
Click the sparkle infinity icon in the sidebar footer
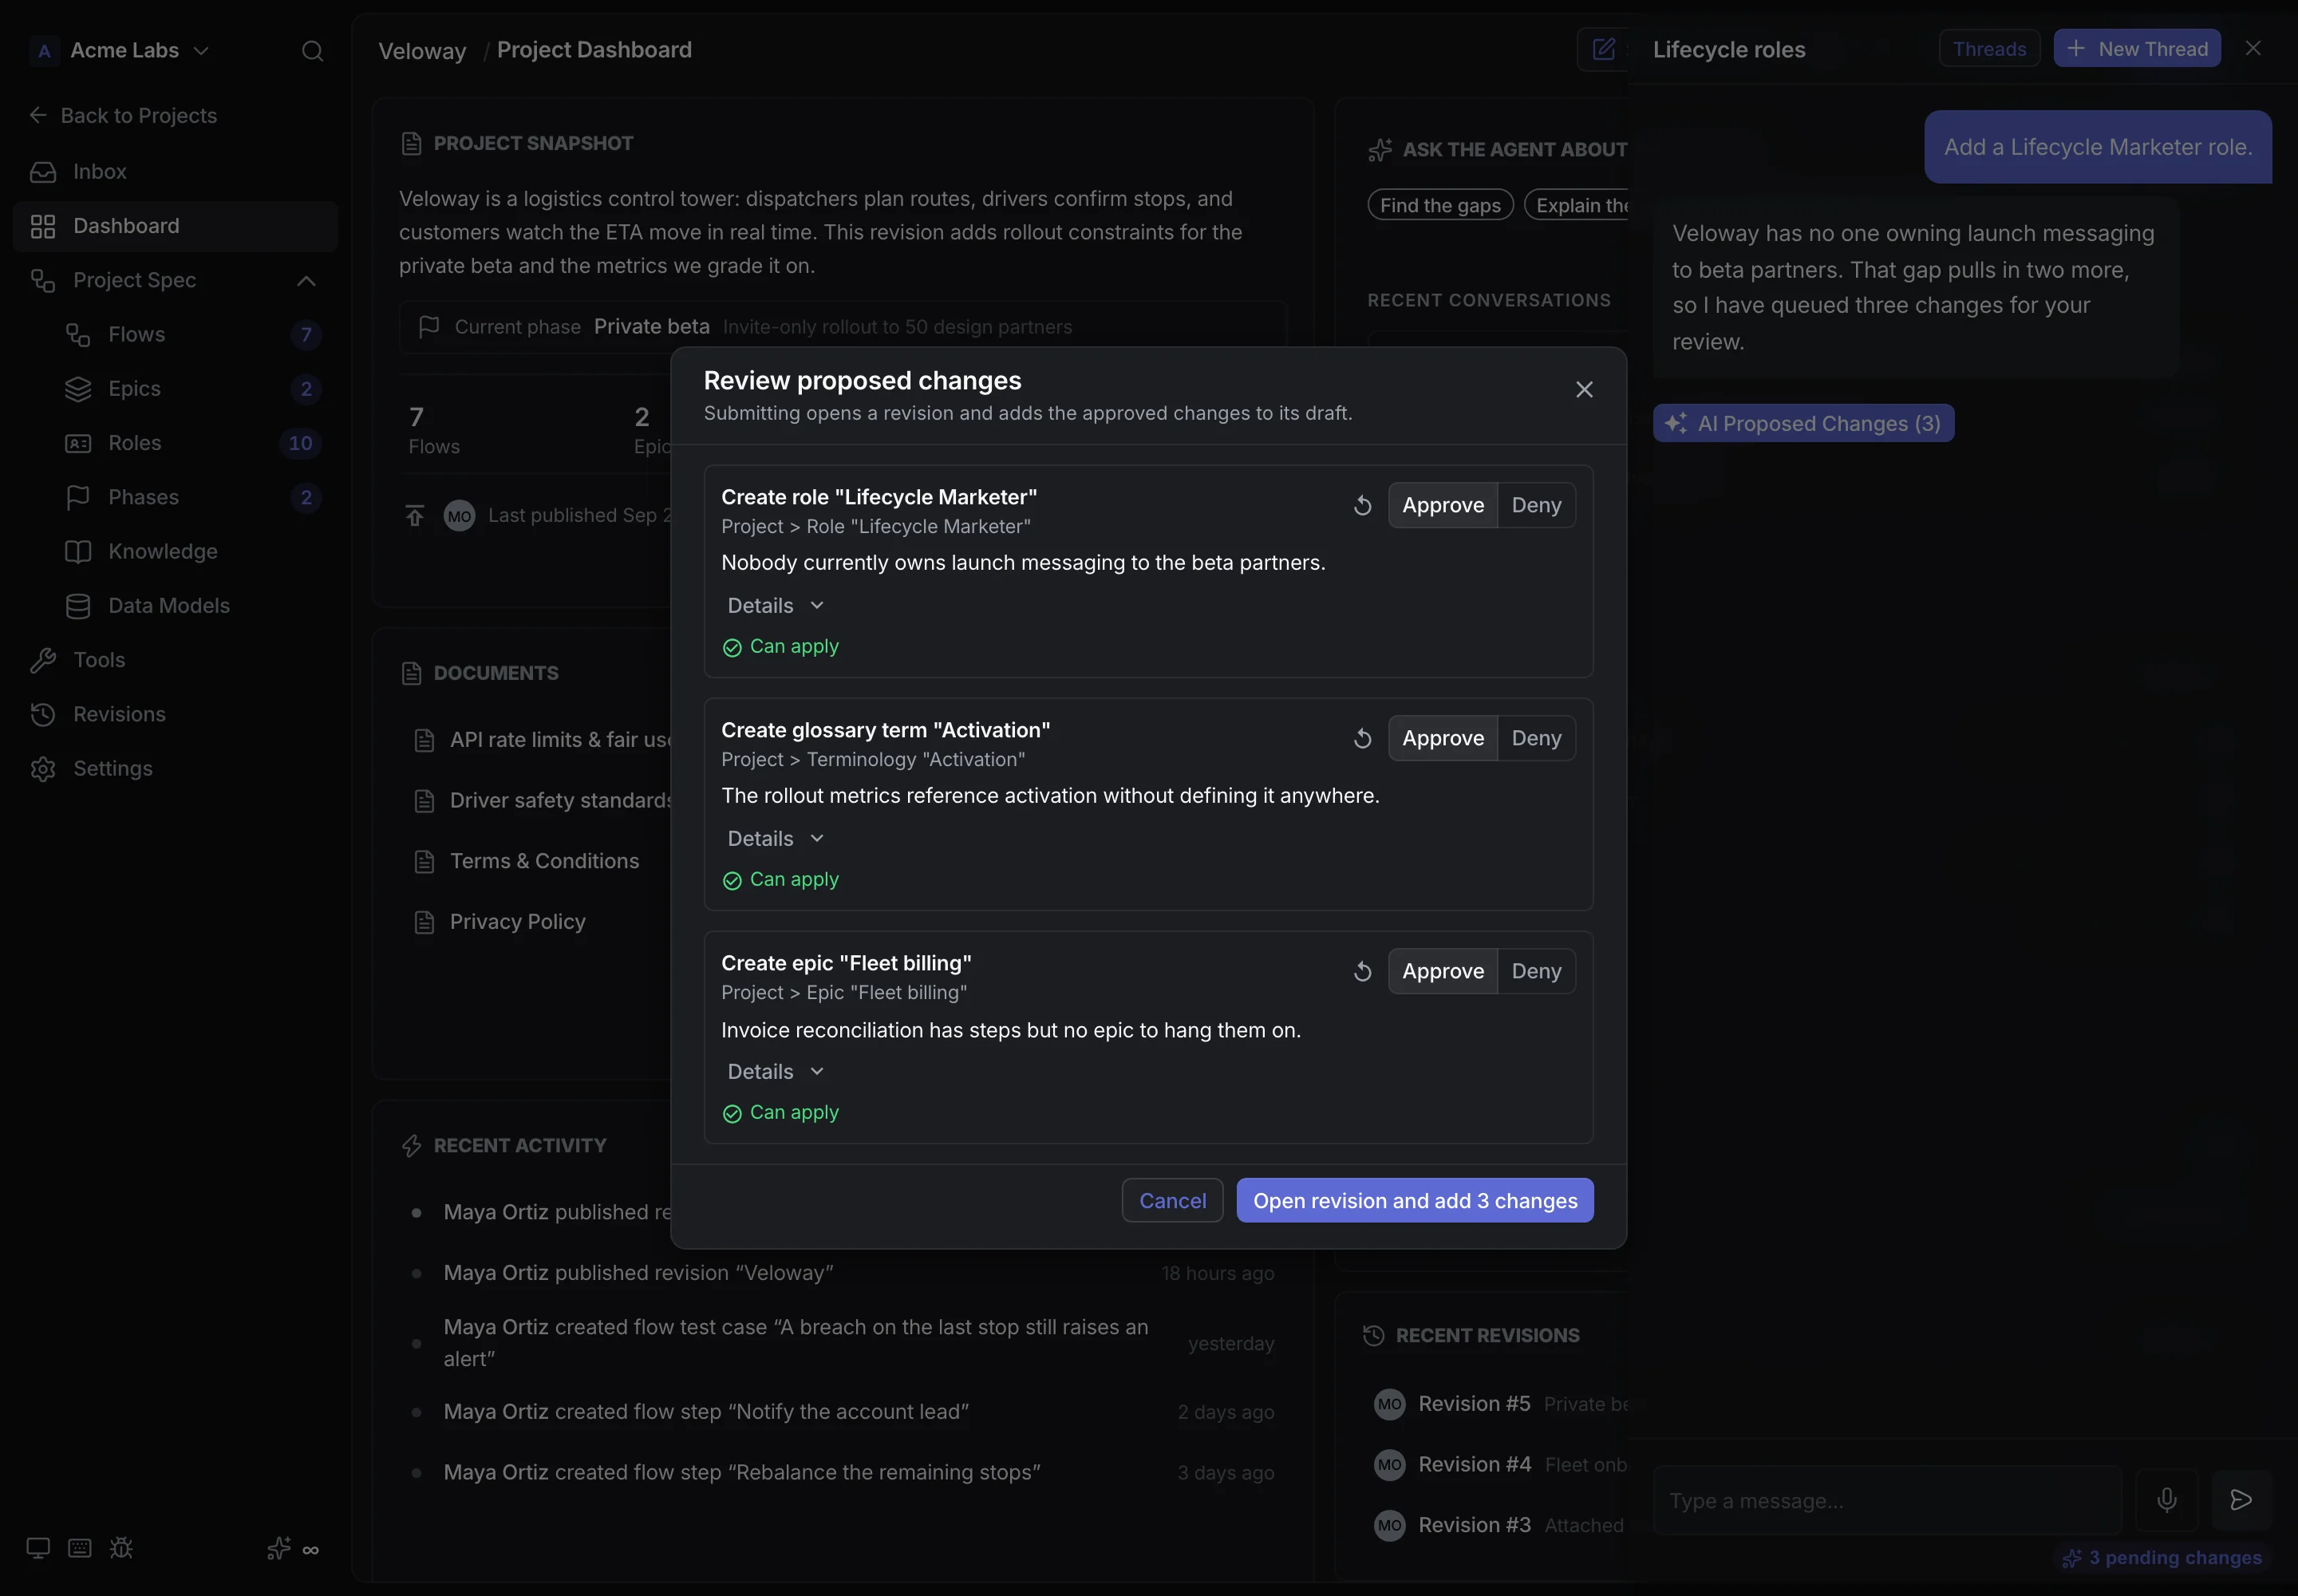(293, 1549)
